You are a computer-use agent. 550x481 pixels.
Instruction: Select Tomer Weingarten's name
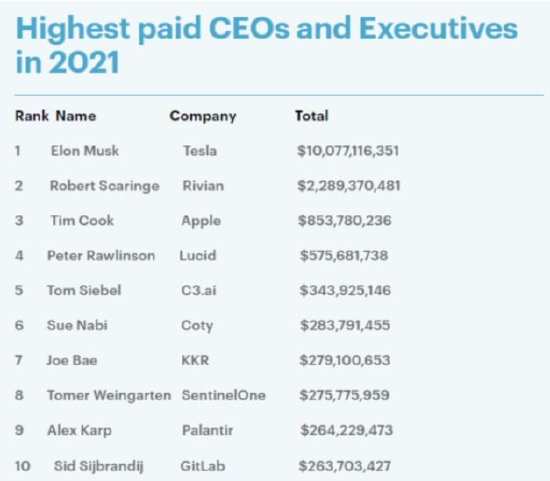(109, 396)
